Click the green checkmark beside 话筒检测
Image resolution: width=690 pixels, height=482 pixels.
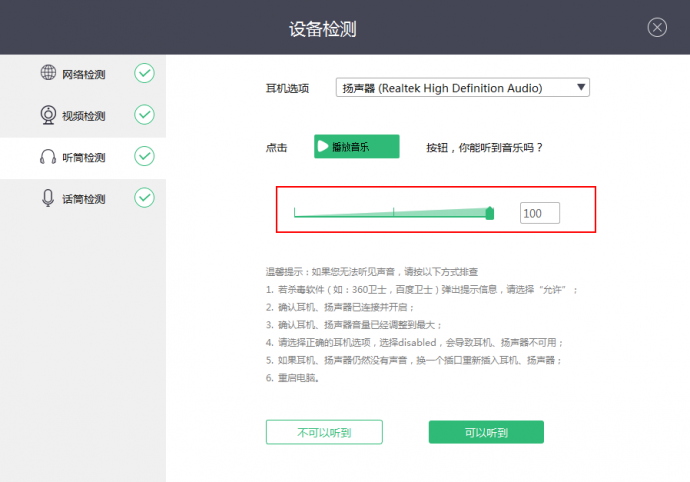coord(145,198)
